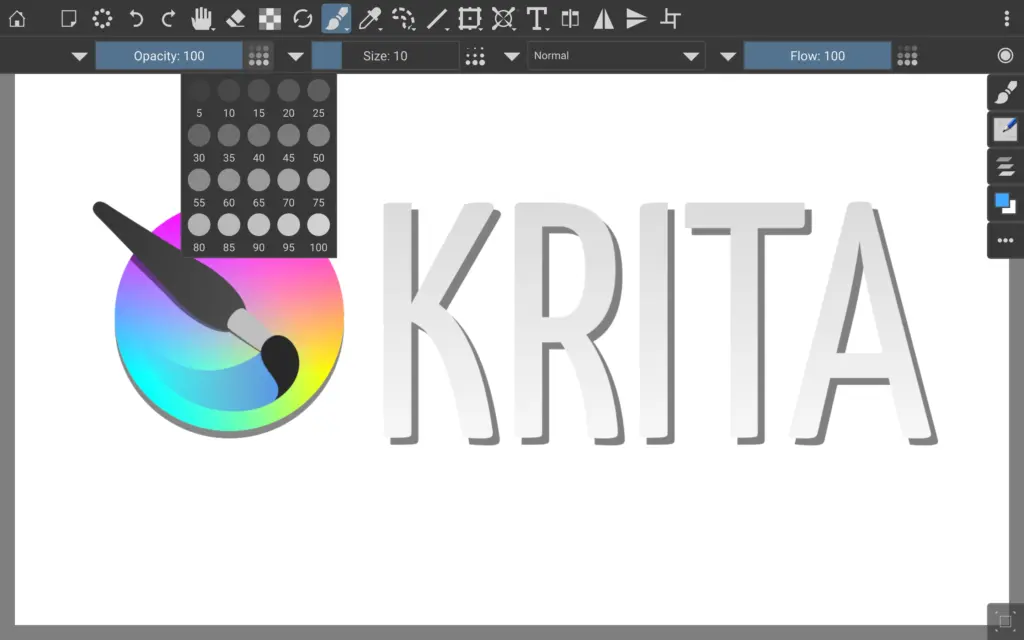Click the Undo arrow
Viewport: 1024px width, 640px height.
[135, 19]
